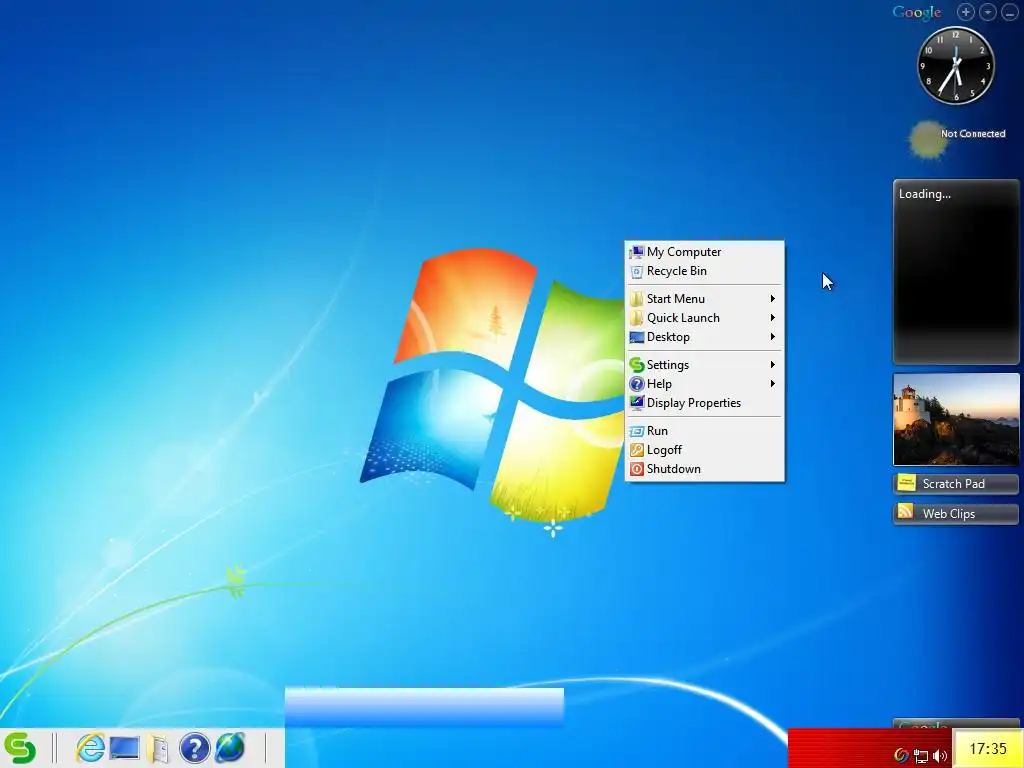The image size is (1024, 768).
Task: Choose Run in the menu
Action: (x=705, y=431)
